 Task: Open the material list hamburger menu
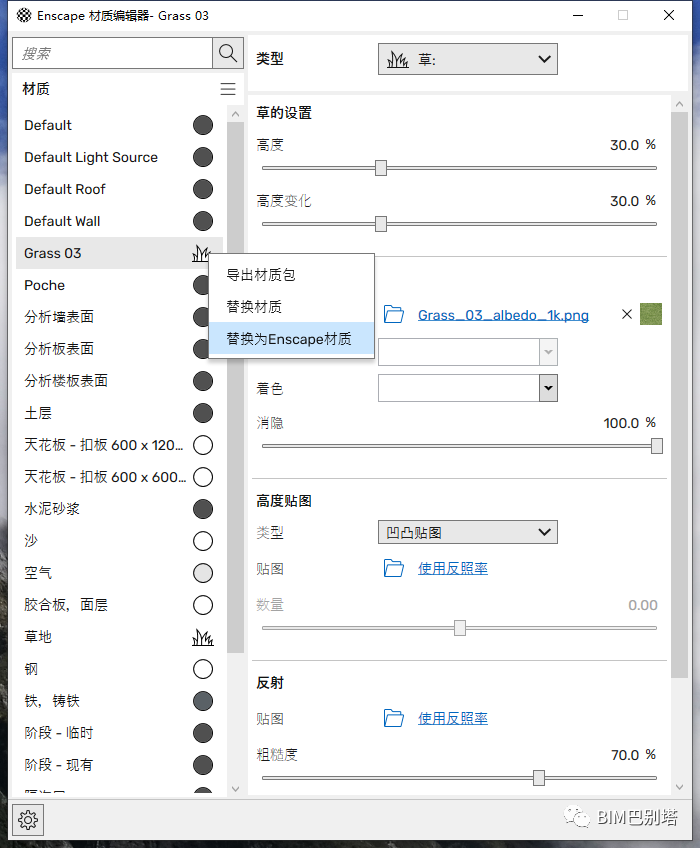tap(228, 89)
